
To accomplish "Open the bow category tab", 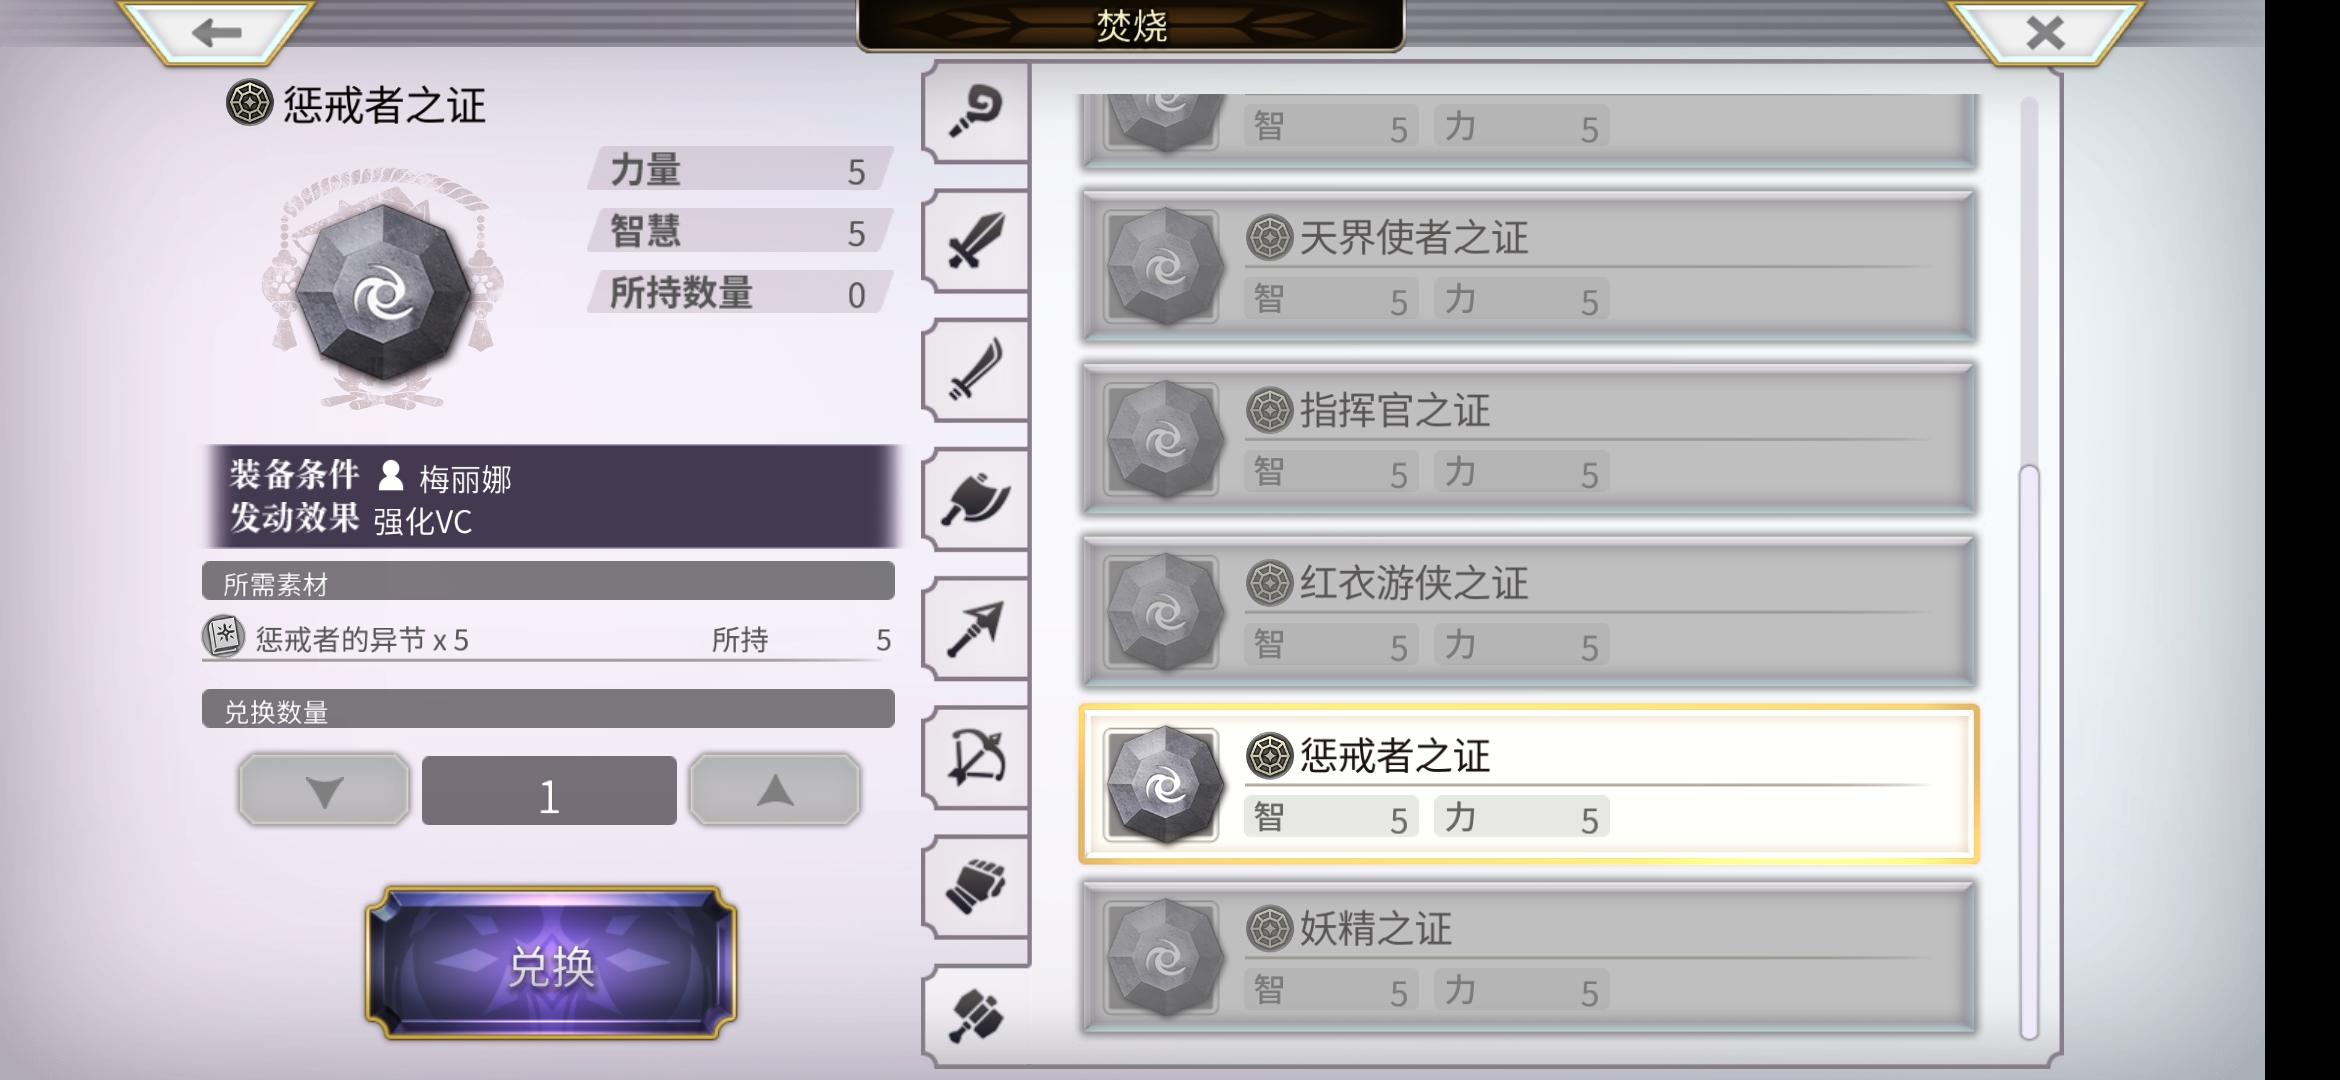I will (x=975, y=757).
